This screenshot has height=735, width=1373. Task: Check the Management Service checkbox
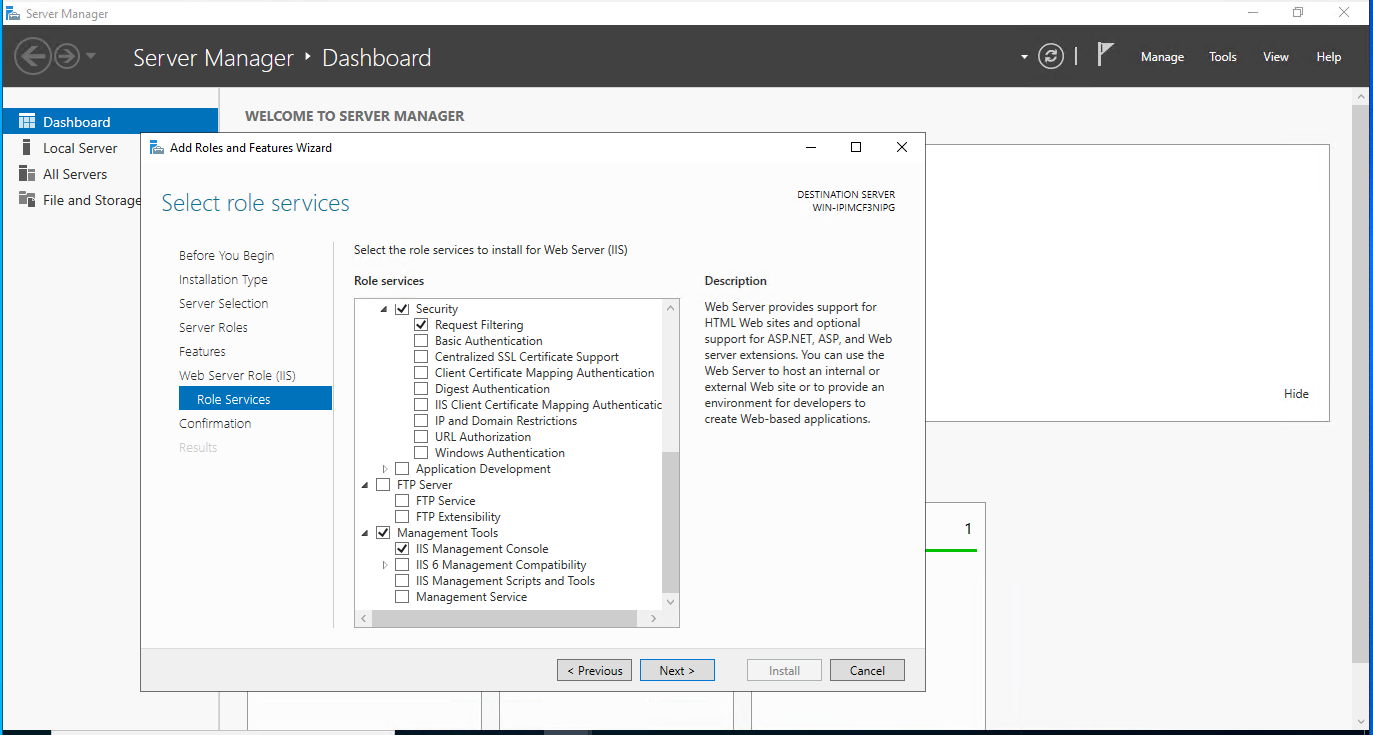coord(402,597)
